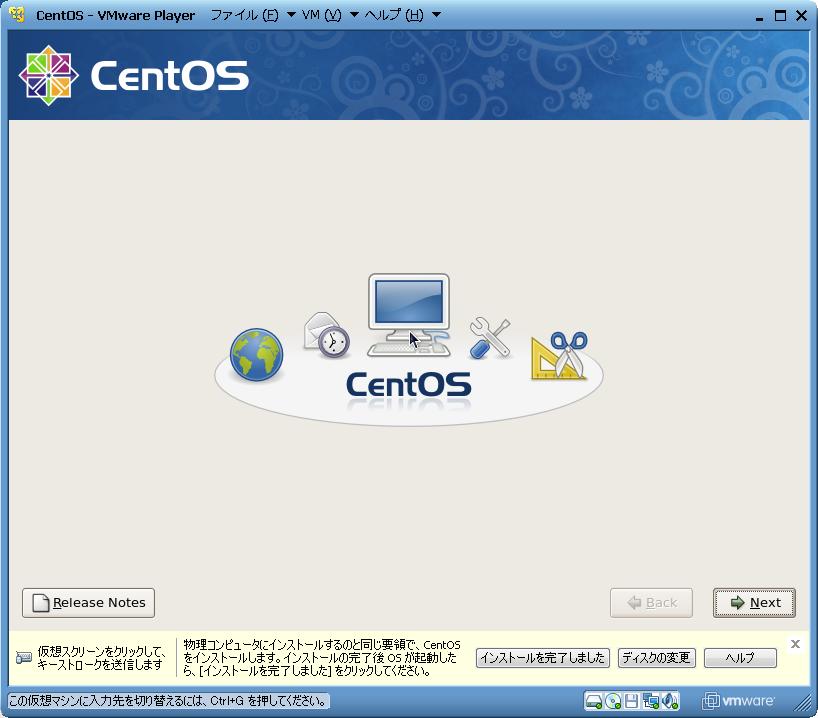Viewport: 818px width, 718px height.
Task: Click the globe icon in CentOS splash
Action: point(256,355)
